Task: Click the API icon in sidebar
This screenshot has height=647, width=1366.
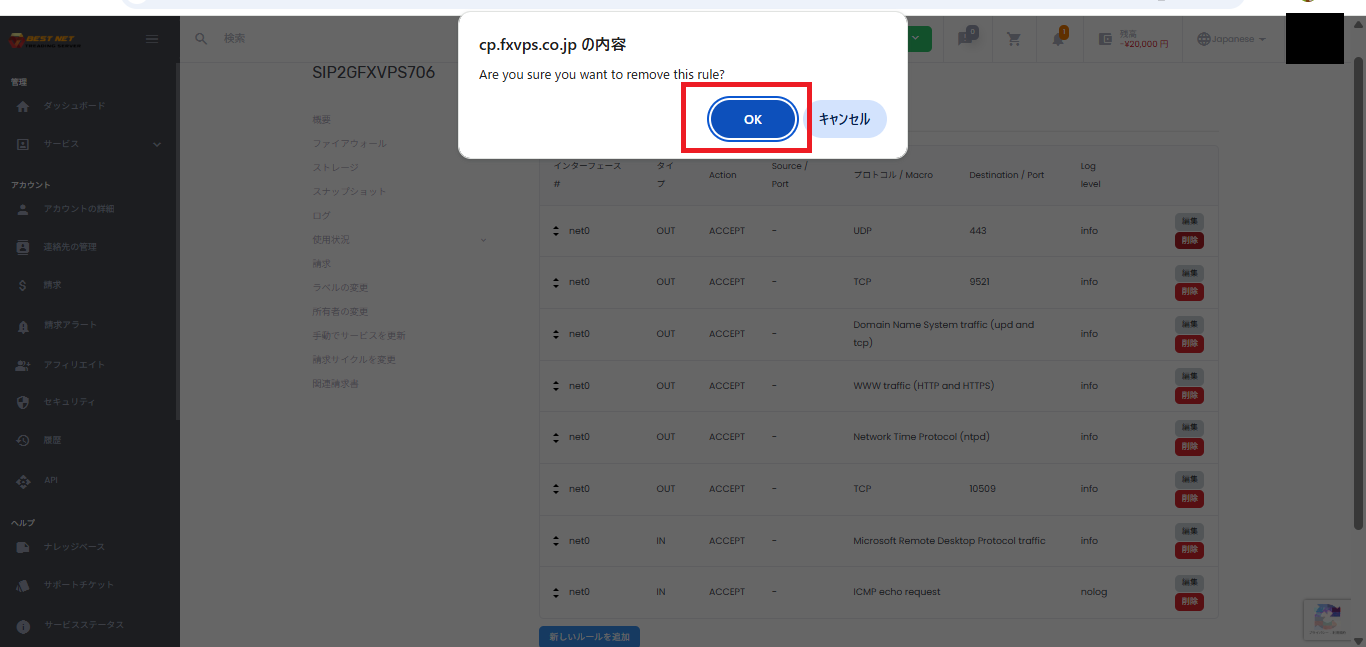Action: click(23, 481)
